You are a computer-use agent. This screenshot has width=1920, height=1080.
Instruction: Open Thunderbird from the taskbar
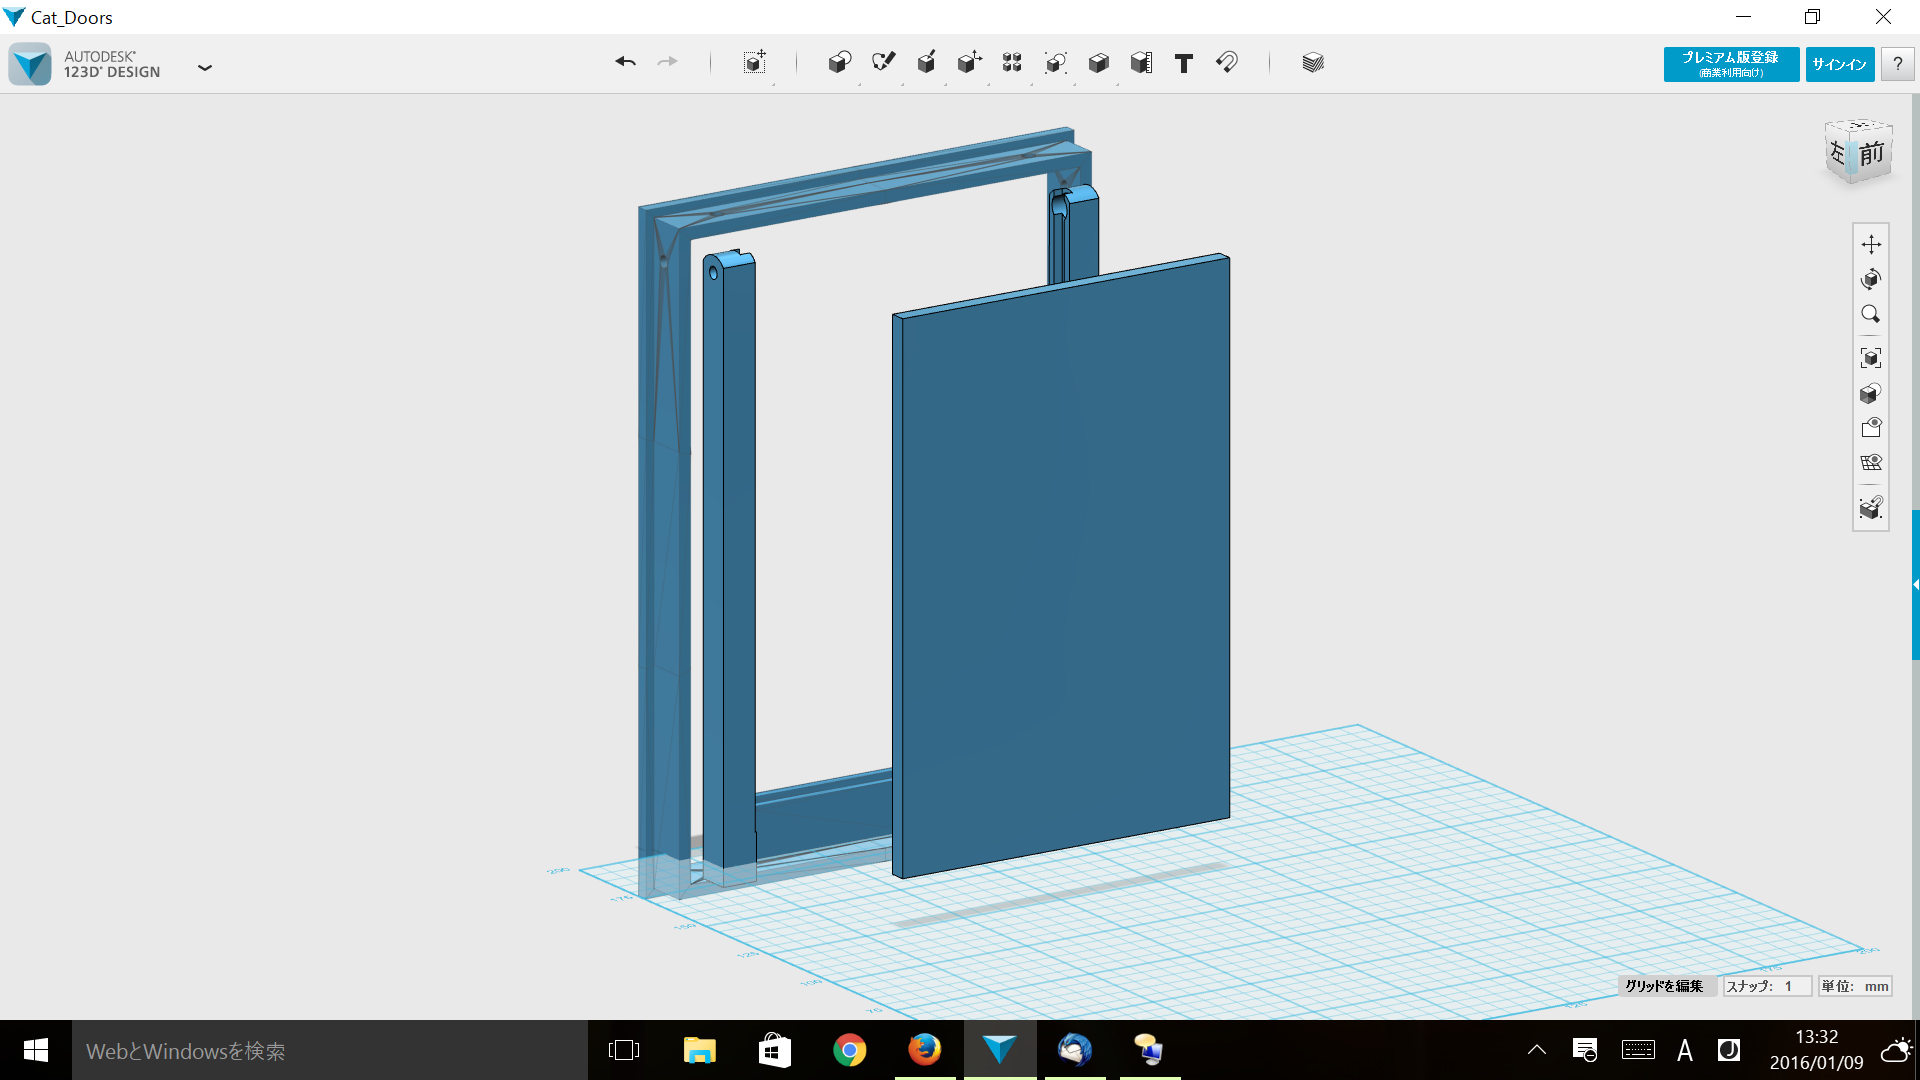pos(1075,1050)
